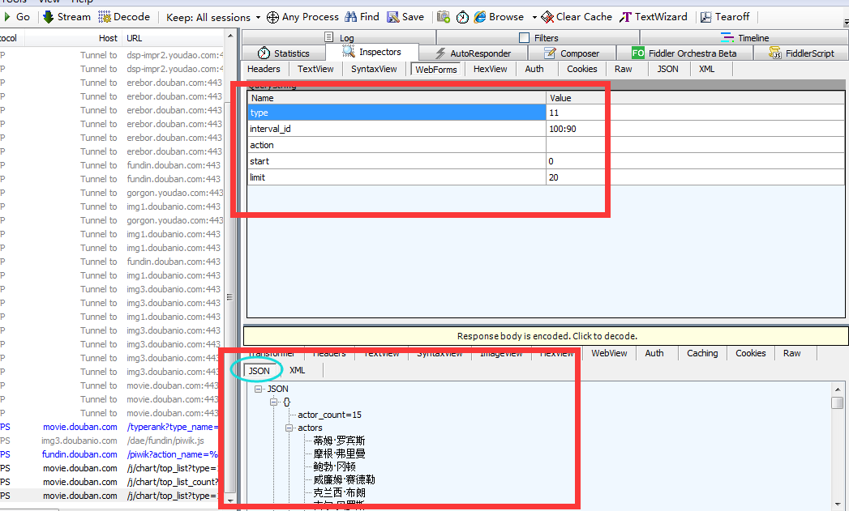Image resolution: width=849 pixels, height=511 pixels.
Task: Switch to the request Cookies tab
Action: [582, 69]
